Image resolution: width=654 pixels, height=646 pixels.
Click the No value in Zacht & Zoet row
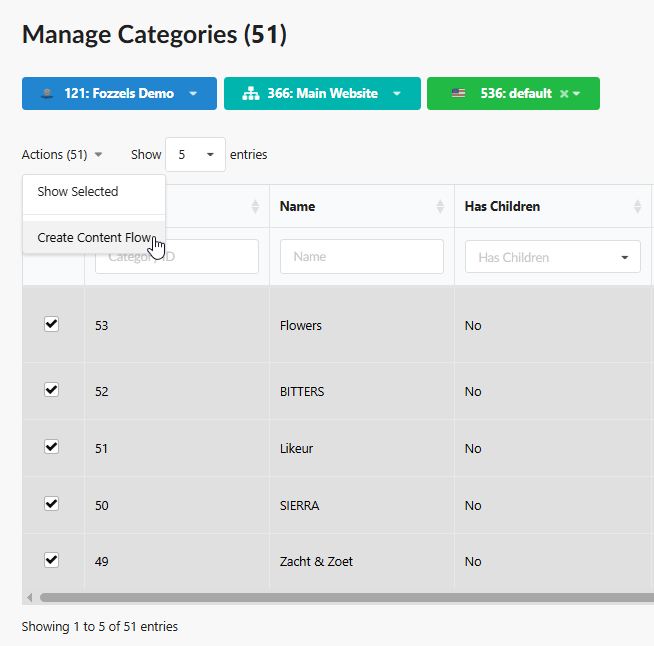(473, 561)
